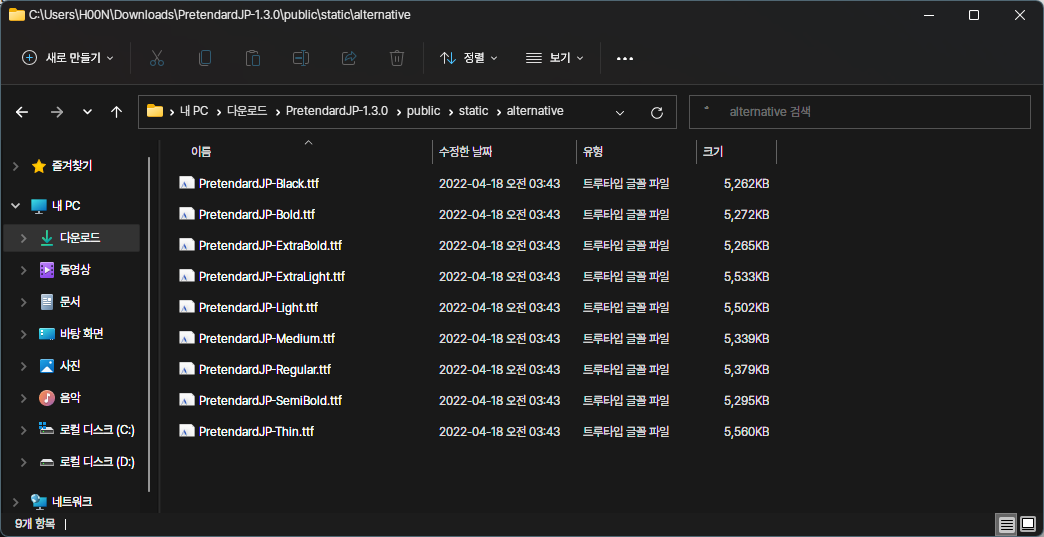The height and width of the screenshot is (537, 1044).
Task: Click the Share icon in toolbar
Action: pos(349,58)
